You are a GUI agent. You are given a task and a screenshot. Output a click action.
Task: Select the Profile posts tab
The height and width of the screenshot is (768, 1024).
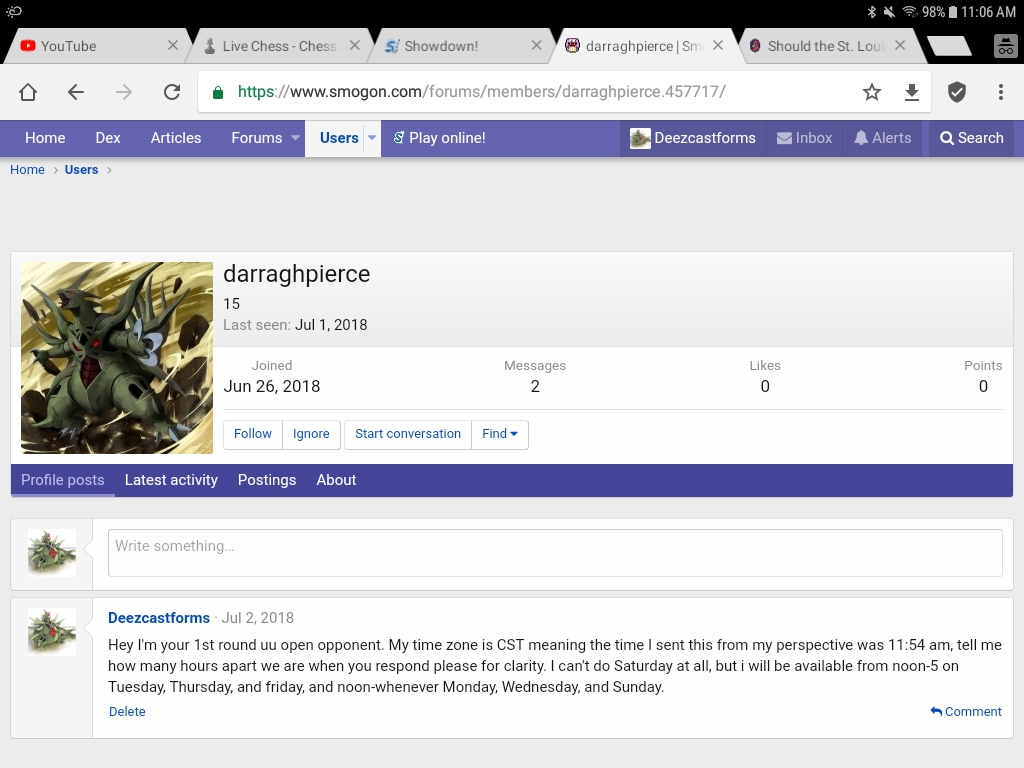(63, 480)
